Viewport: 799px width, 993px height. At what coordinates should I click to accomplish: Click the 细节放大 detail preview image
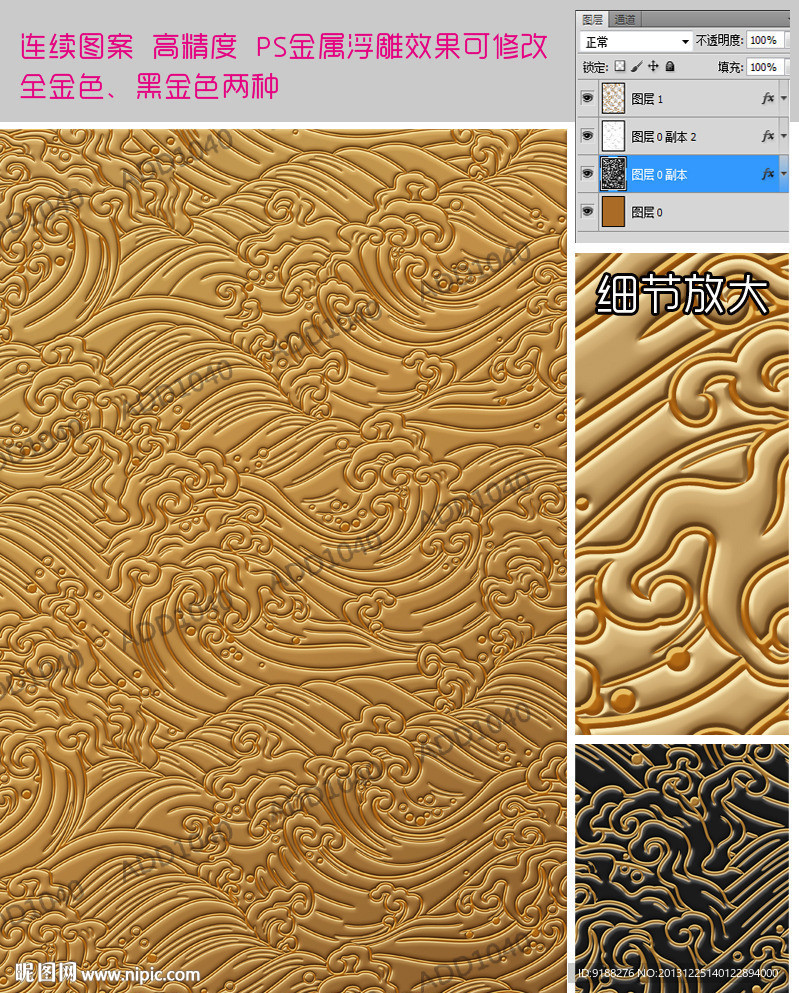[x=682, y=493]
